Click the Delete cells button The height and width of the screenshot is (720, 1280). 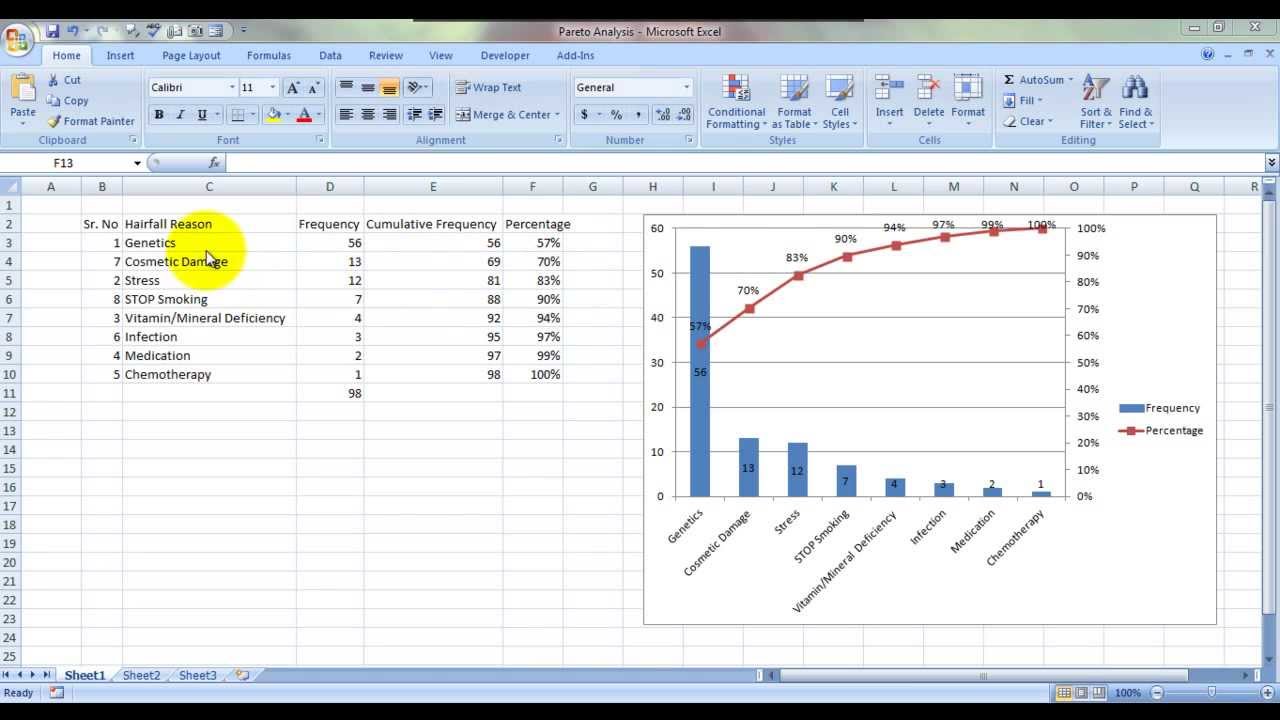[929, 102]
